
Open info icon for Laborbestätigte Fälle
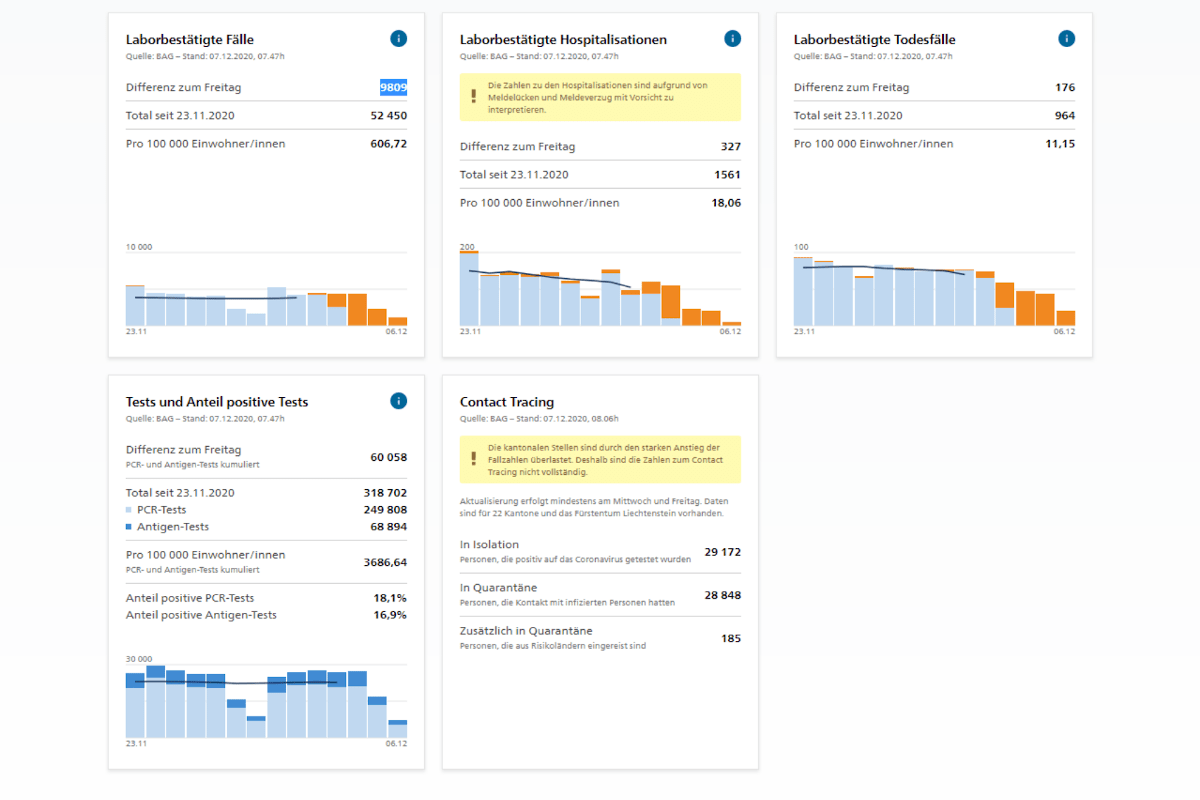[x=398, y=39]
